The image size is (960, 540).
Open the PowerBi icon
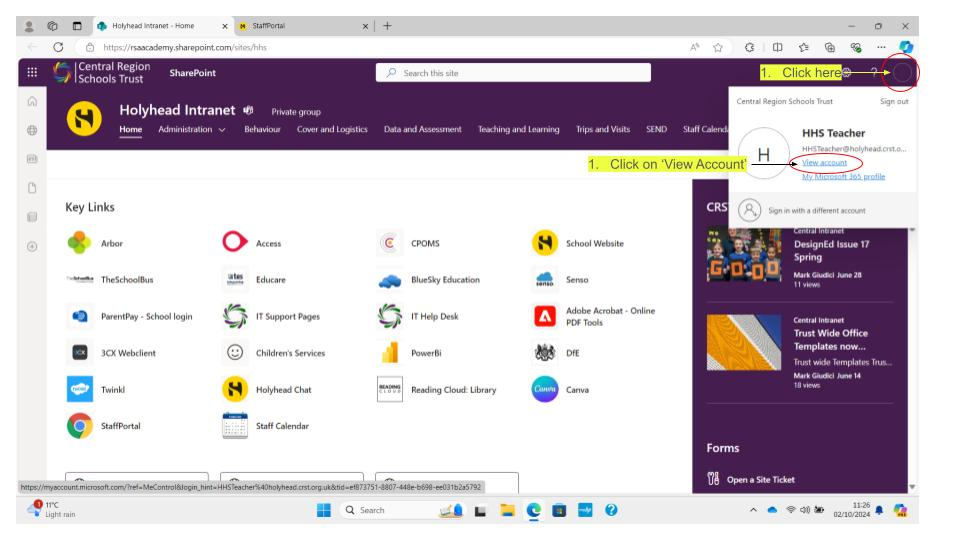point(390,353)
